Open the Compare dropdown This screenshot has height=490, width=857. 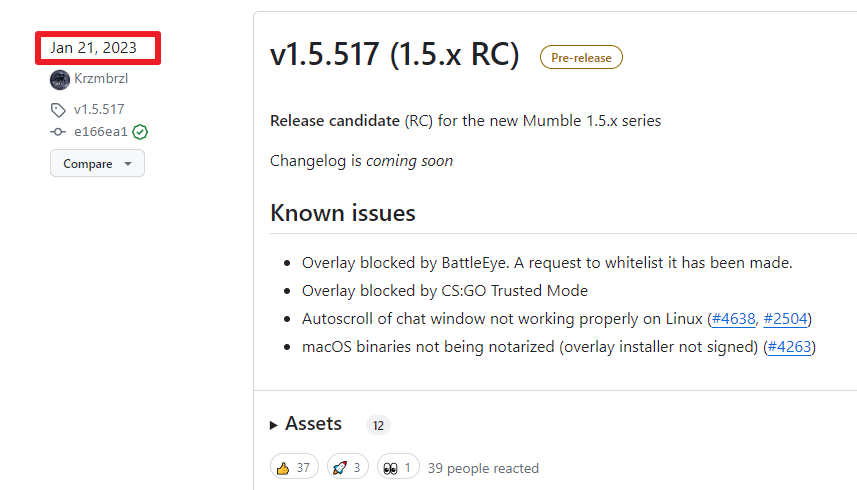[x=97, y=163]
